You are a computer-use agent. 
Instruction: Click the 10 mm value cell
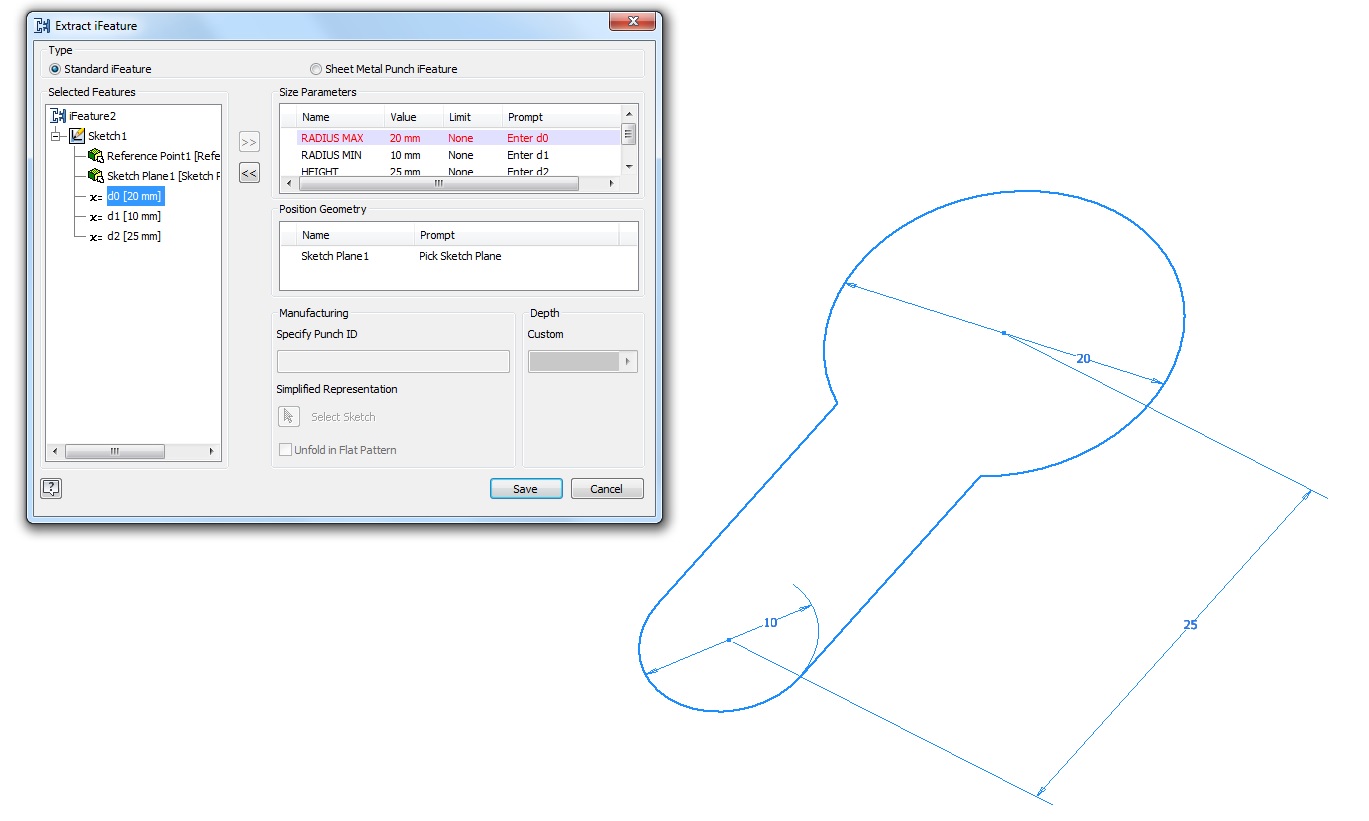click(x=405, y=155)
